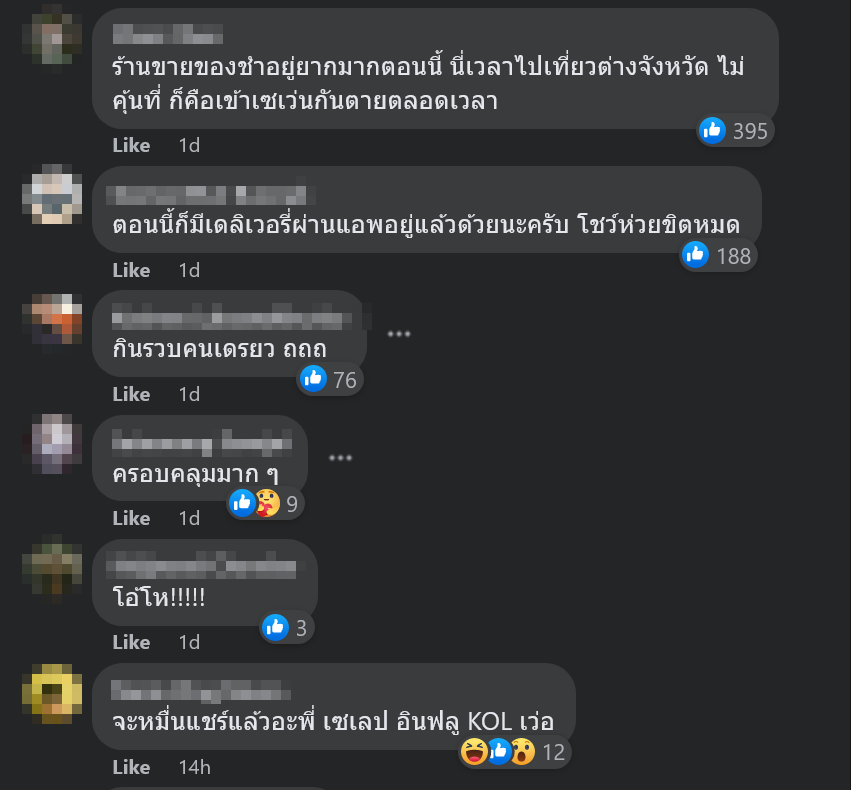This screenshot has height=795, width=857.
Task: Like the ครอบคลุมมาก comment
Action: coord(131,519)
